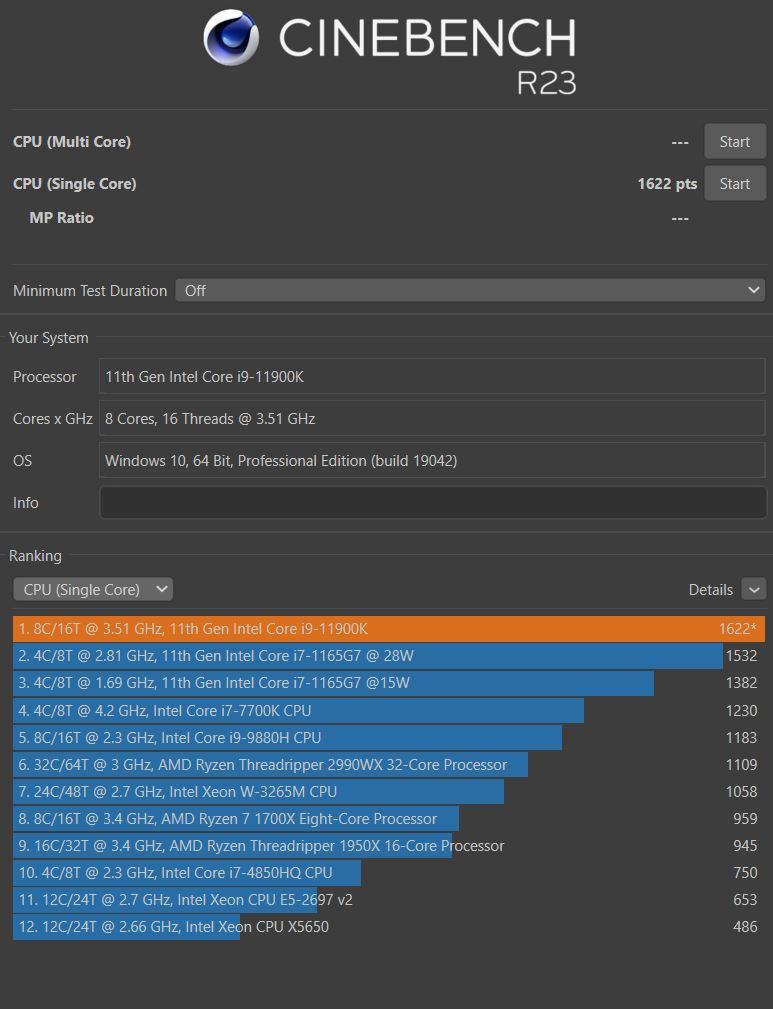773x1009 pixels.
Task: Select ranking row Ryzen 7 1700X Eight-Core
Action: (389, 819)
